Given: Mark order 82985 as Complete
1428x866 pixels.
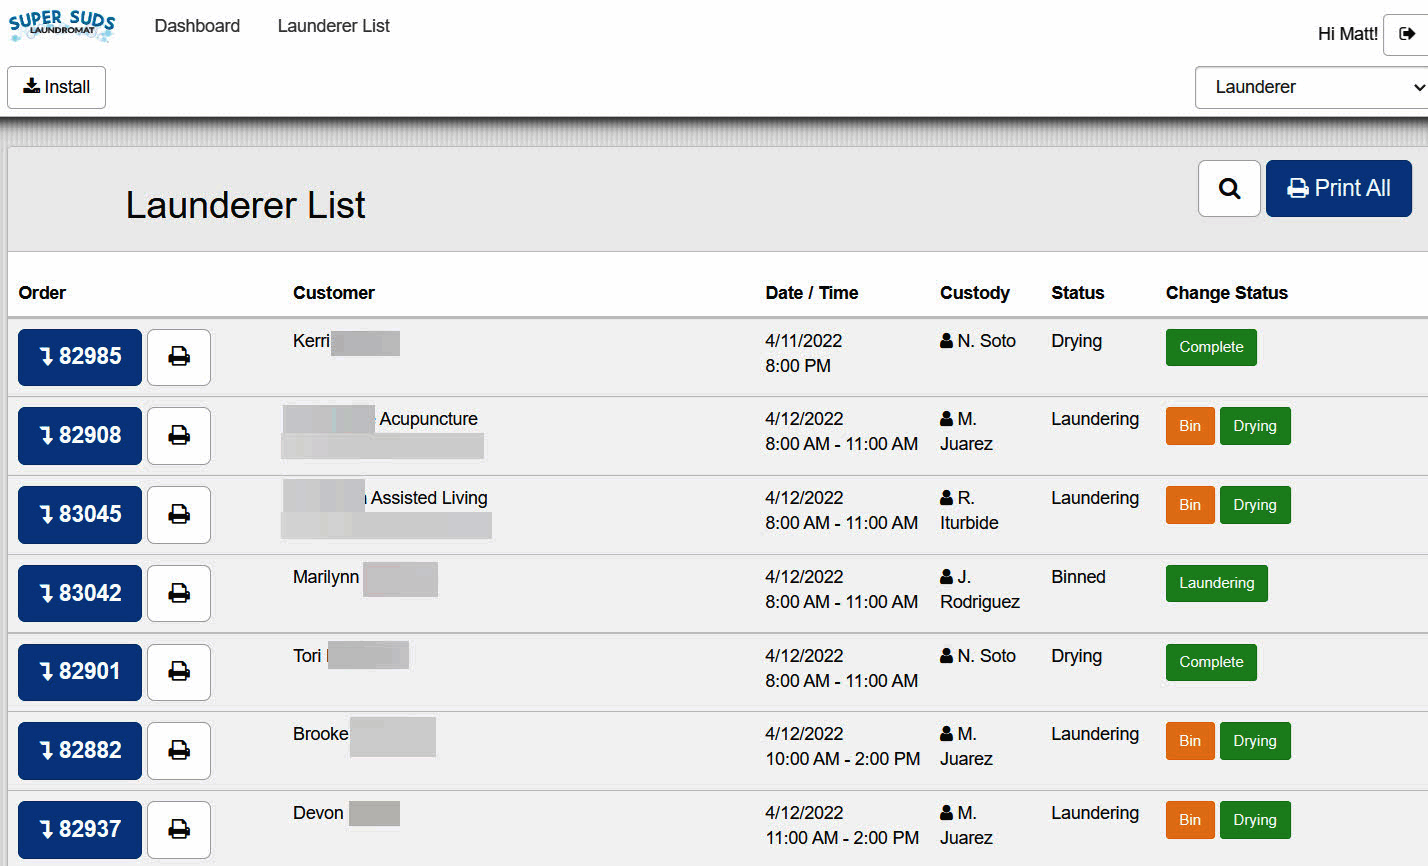Looking at the screenshot, I should tap(1210, 348).
